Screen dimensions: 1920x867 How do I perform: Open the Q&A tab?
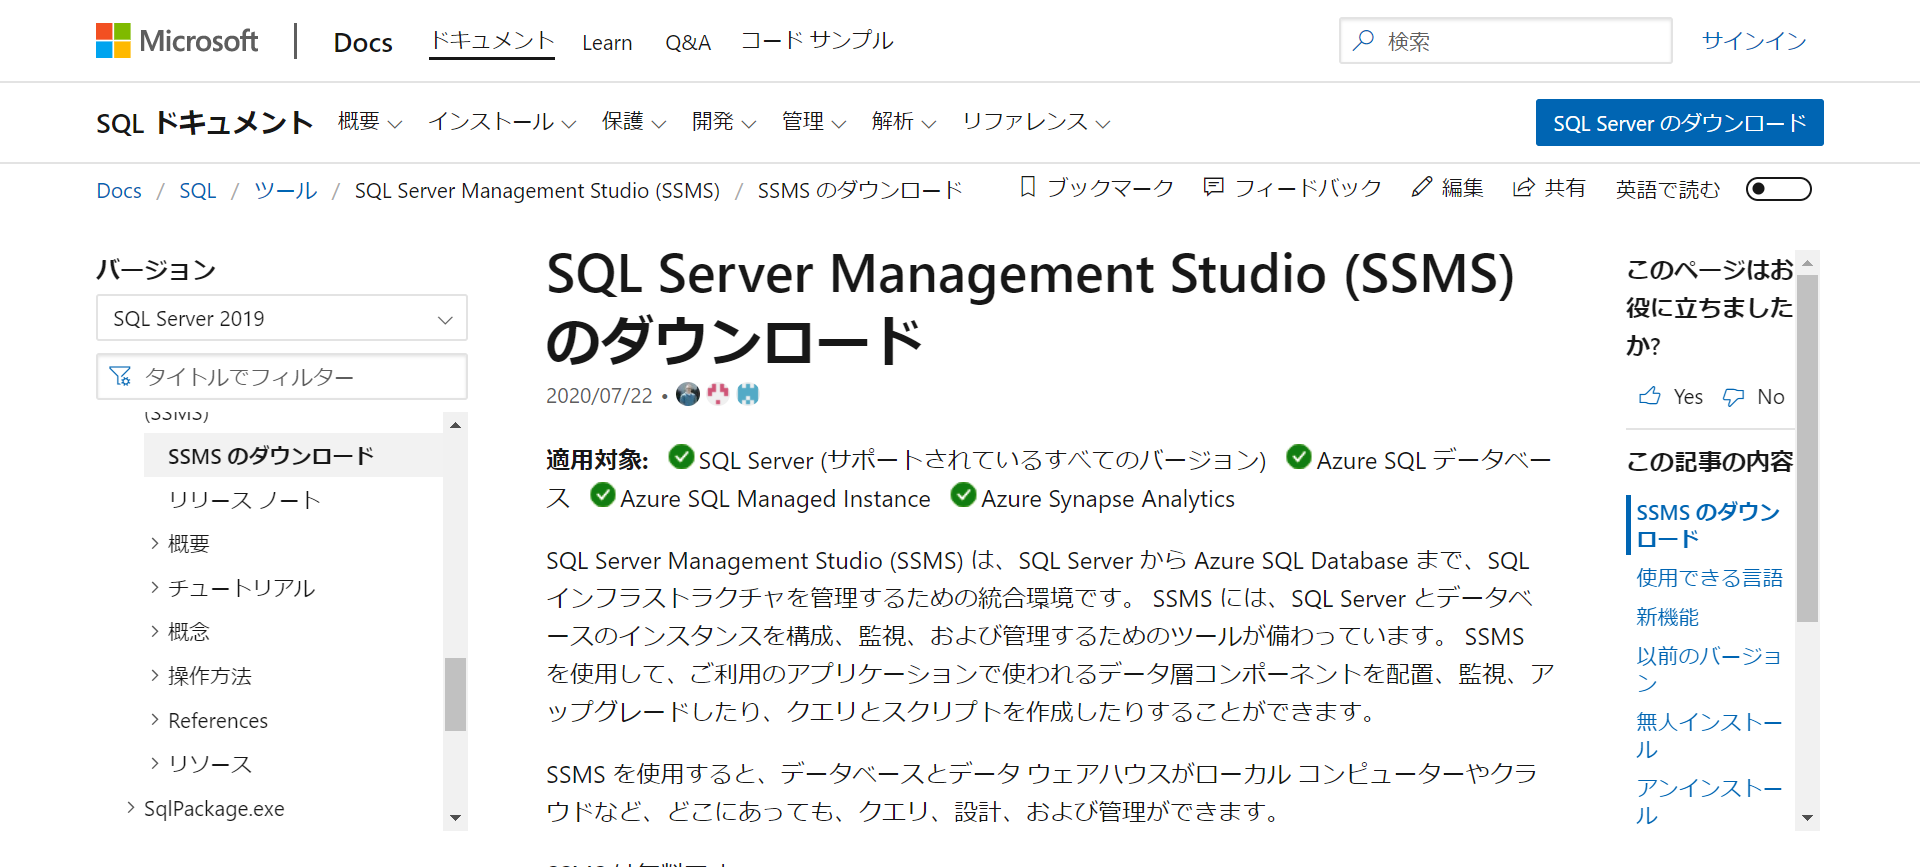[688, 43]
